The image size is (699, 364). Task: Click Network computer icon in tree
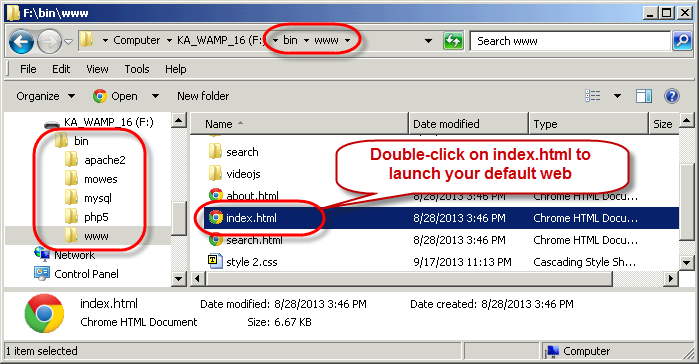point(42,254)
